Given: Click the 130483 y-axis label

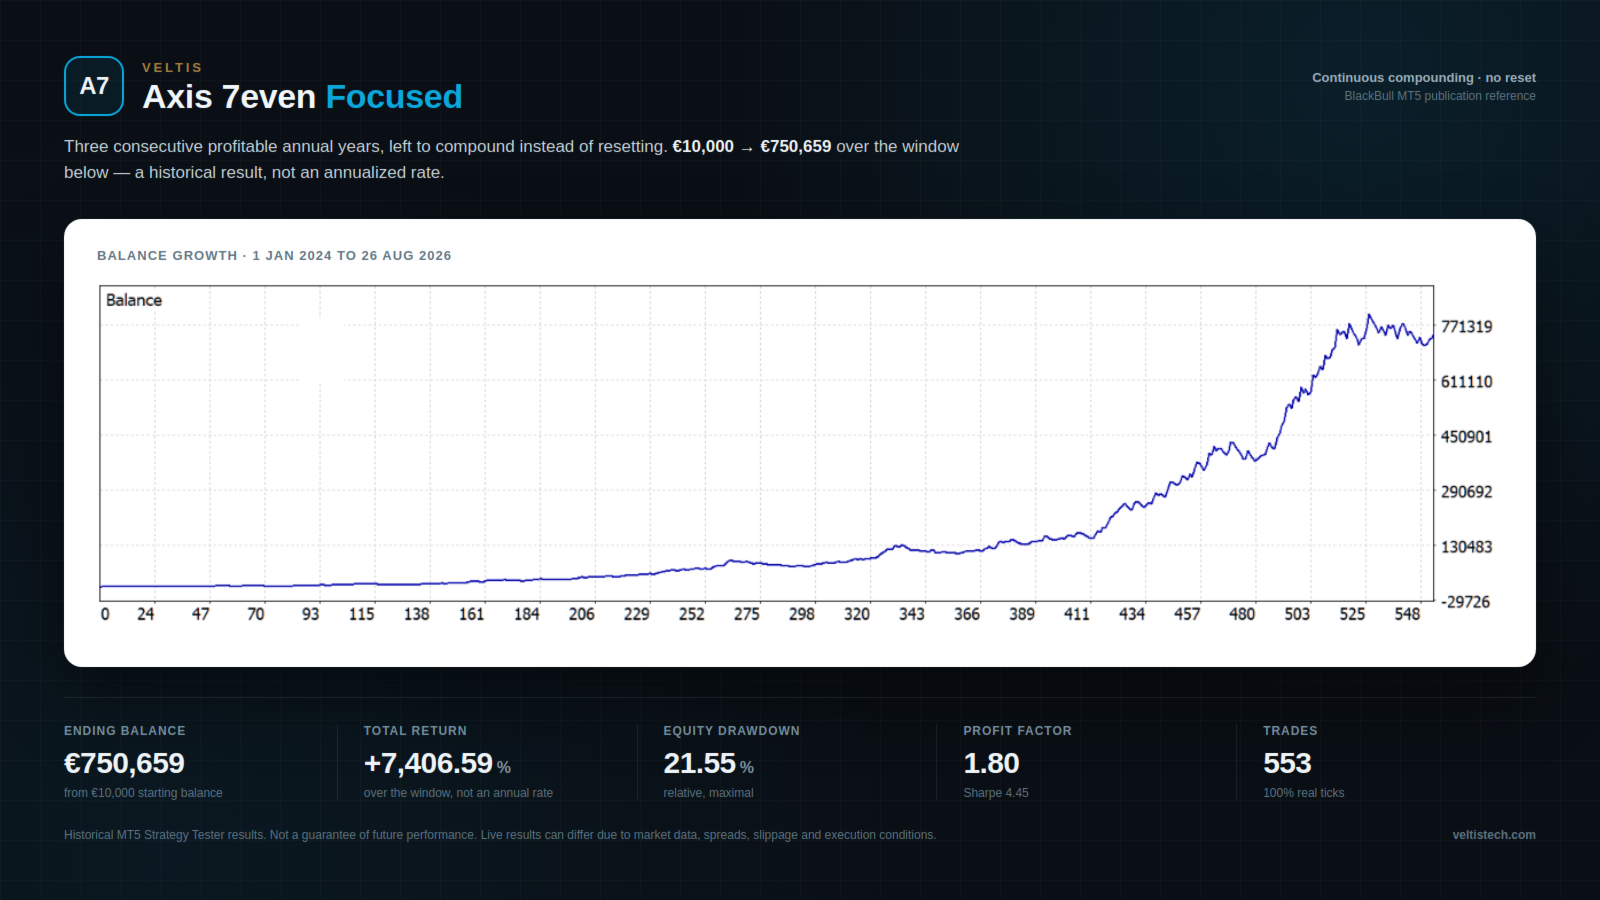Looking at the screenshot, I should click(1466, 547).
